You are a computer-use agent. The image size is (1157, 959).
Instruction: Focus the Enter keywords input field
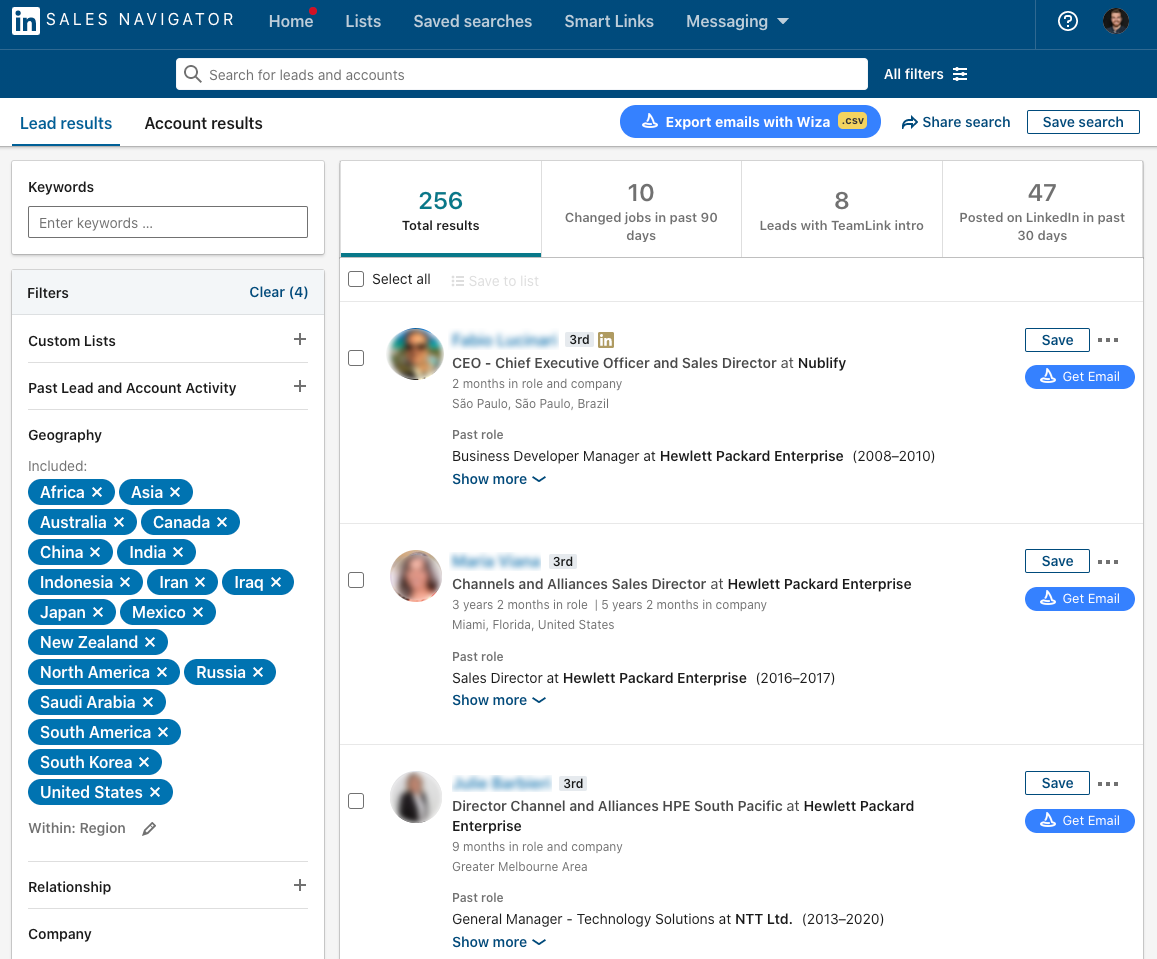(167, 222)
